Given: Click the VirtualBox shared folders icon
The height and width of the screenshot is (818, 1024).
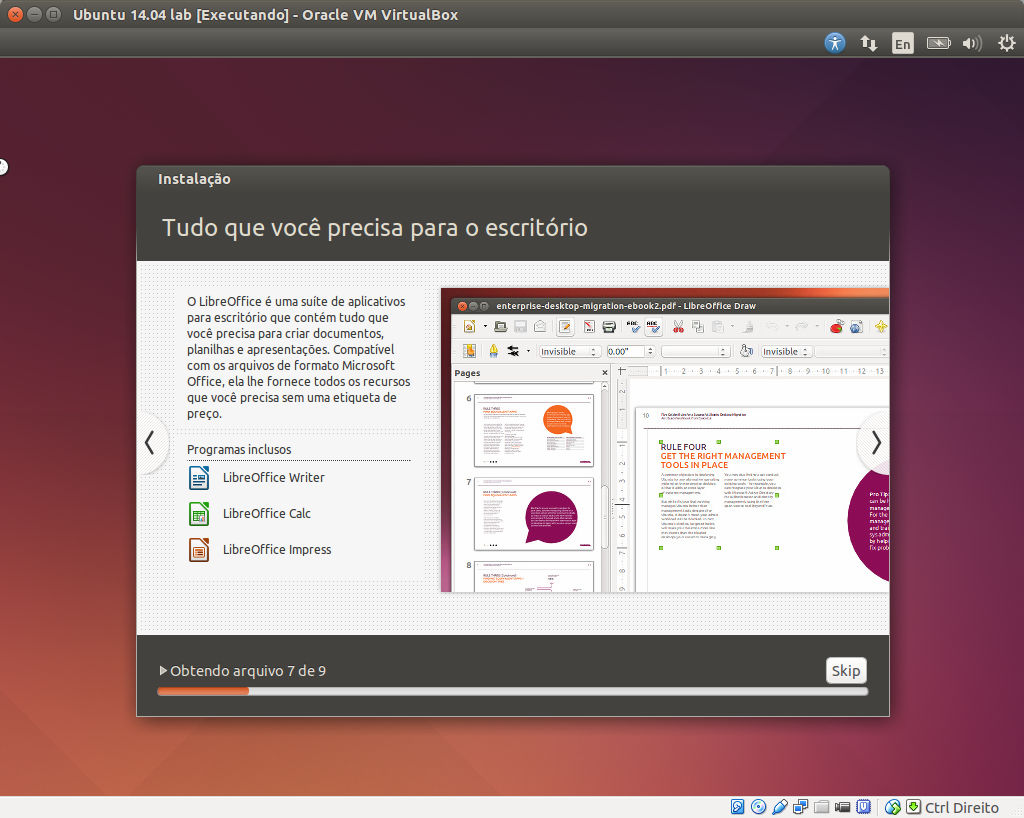Looking at the screenshot, I should (x=822, y=807).
